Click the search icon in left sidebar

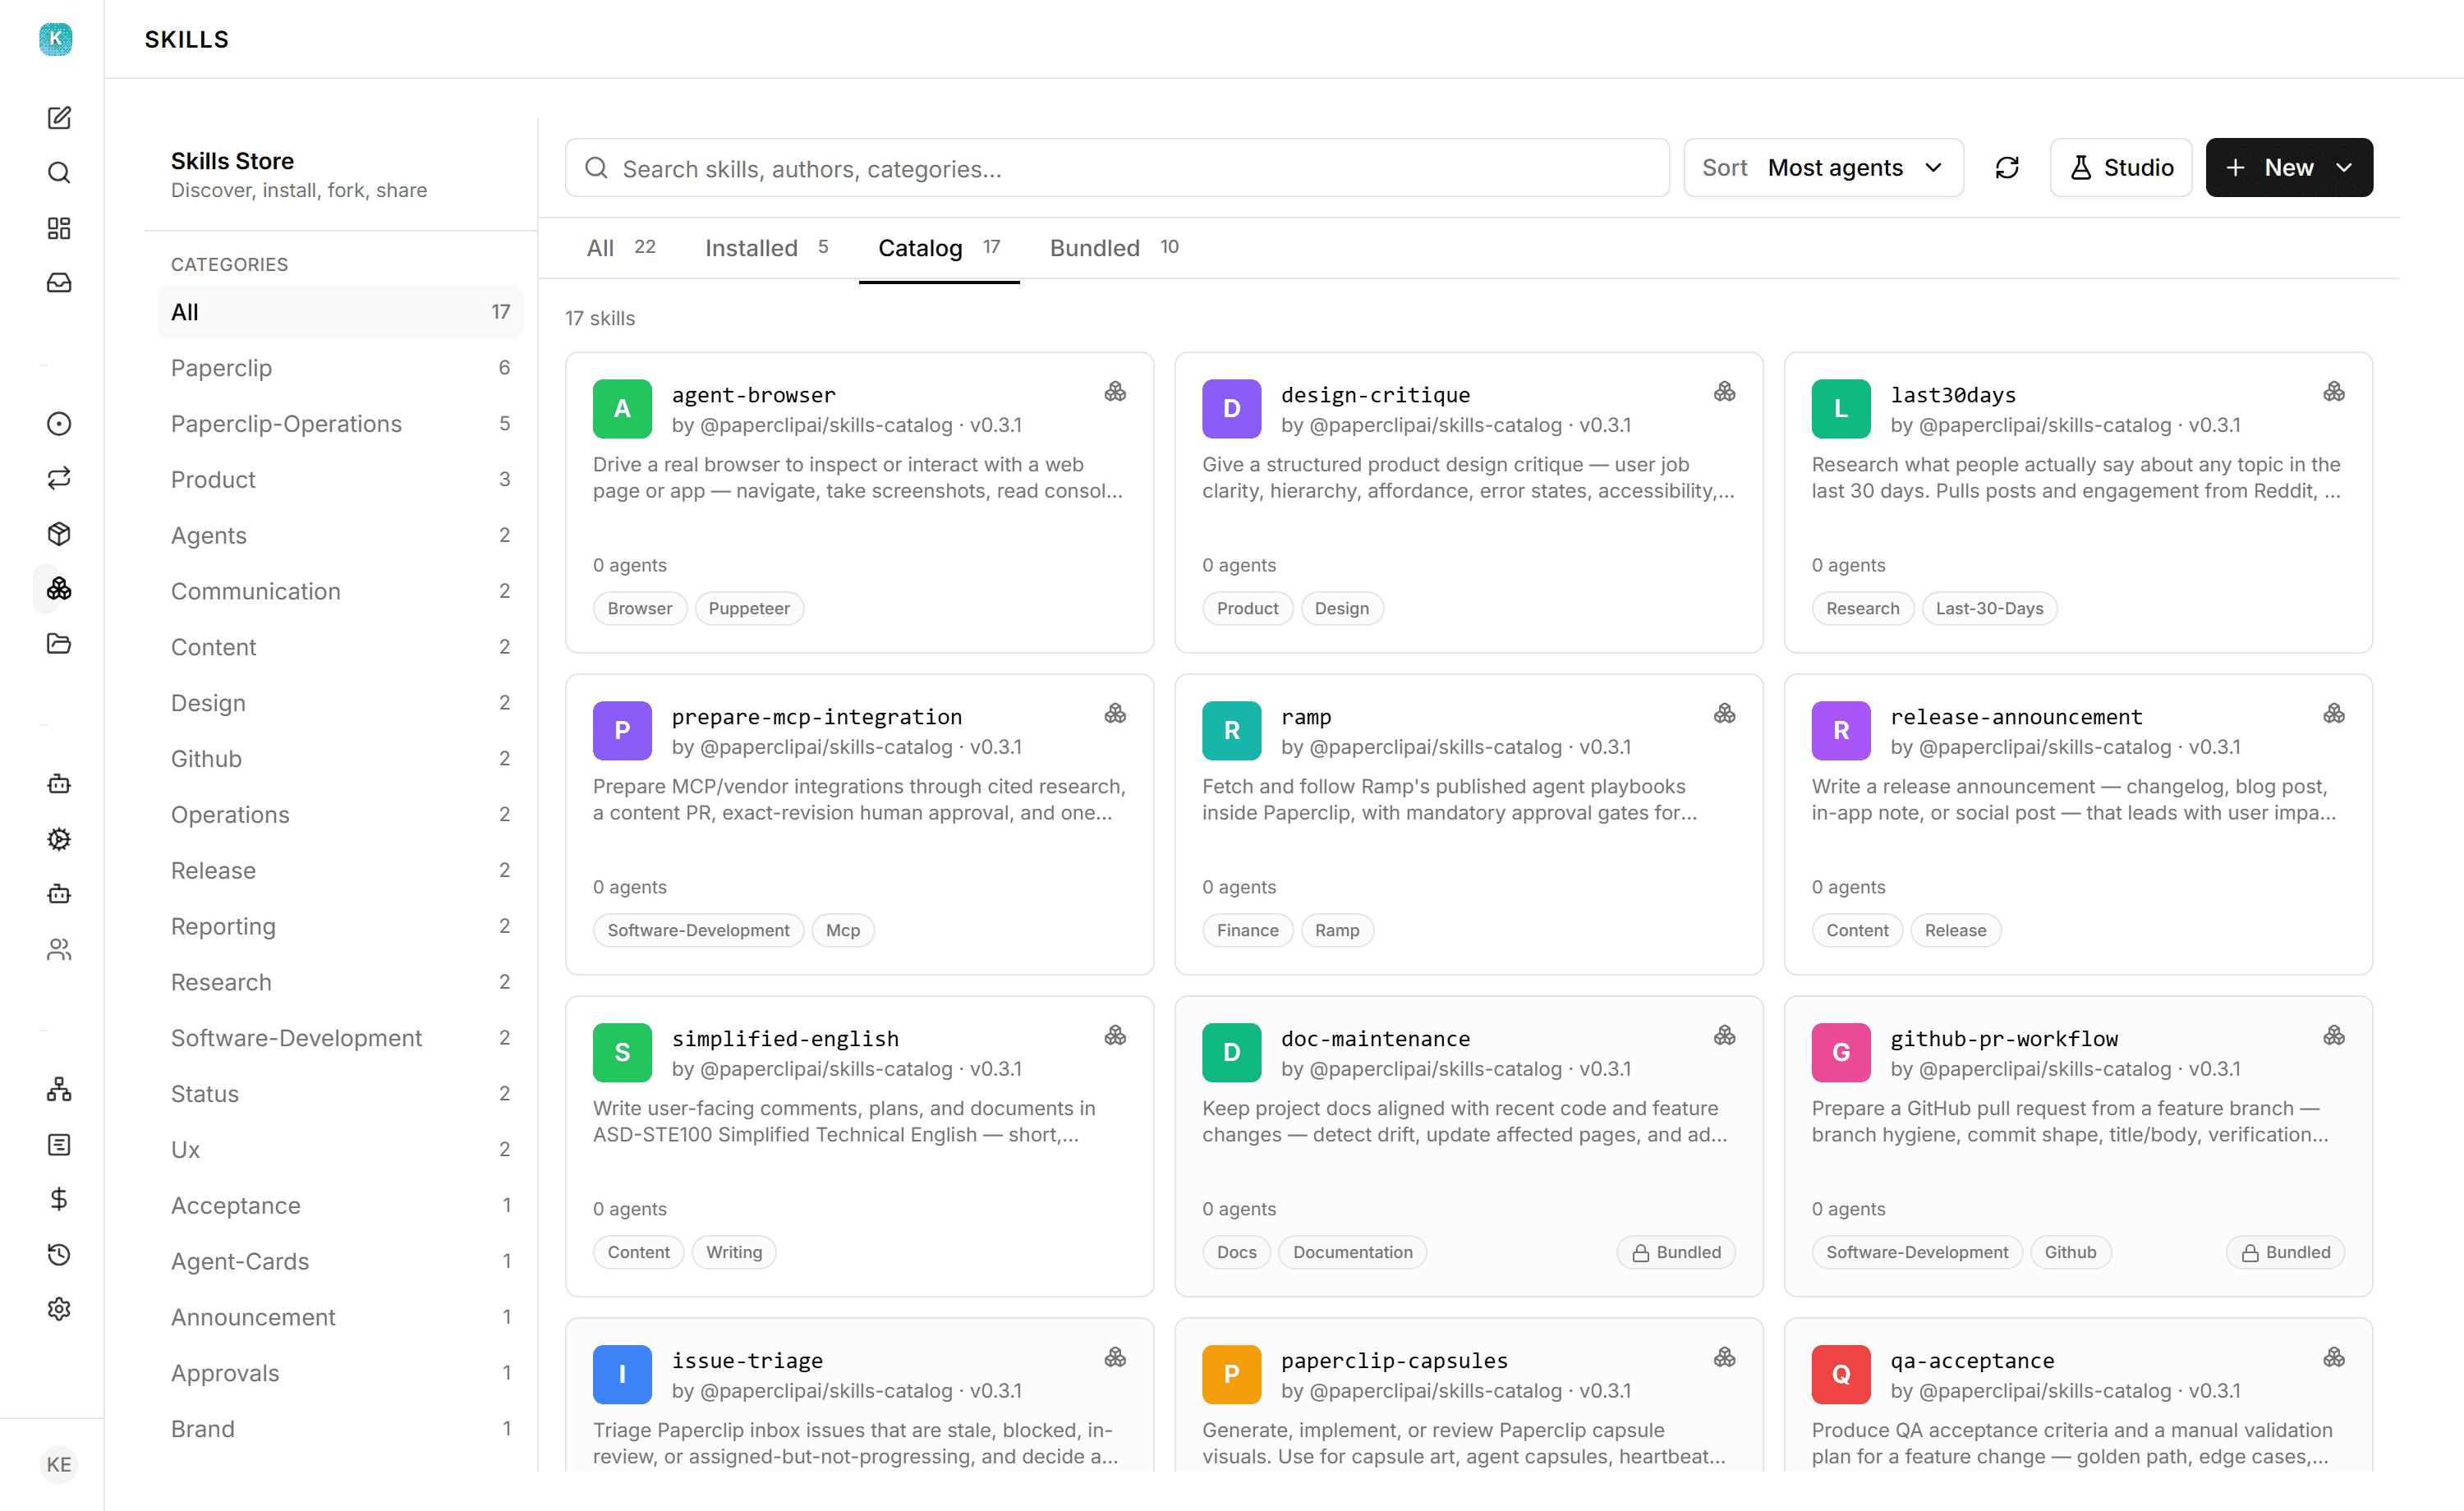(x=59, y=173)
